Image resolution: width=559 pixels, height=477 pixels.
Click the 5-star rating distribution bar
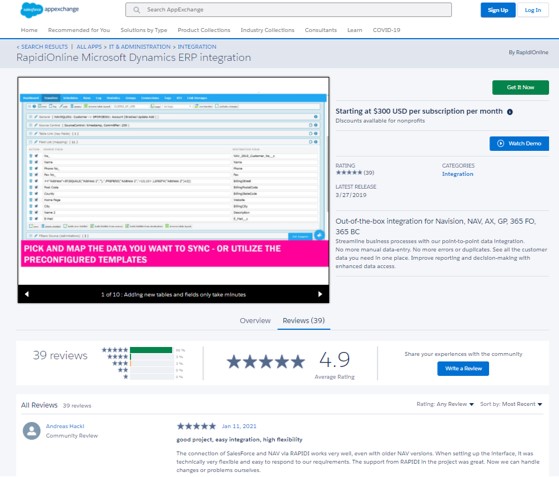click(x=152, y=350)
